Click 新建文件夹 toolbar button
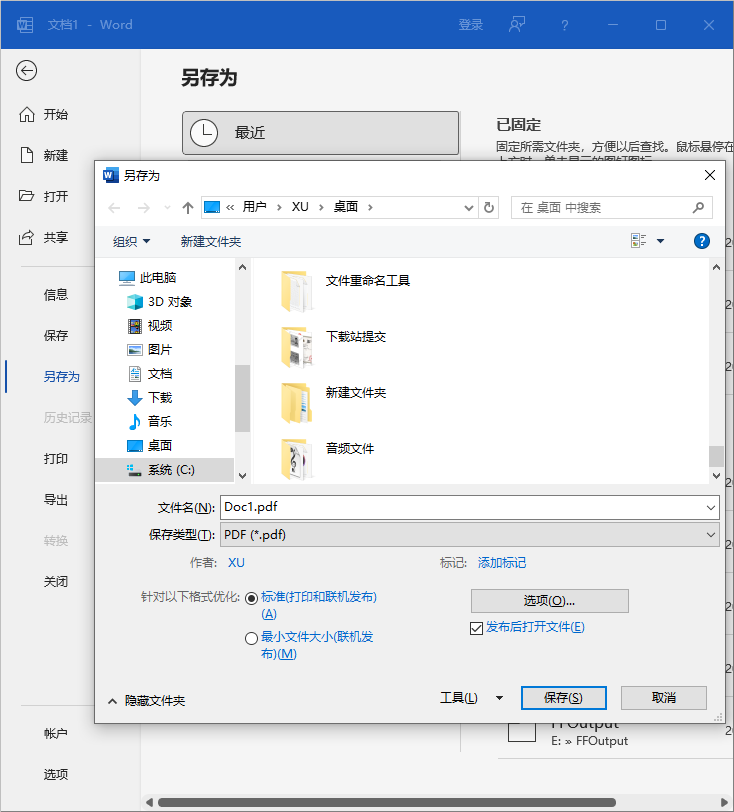 [x=211, y=241]
